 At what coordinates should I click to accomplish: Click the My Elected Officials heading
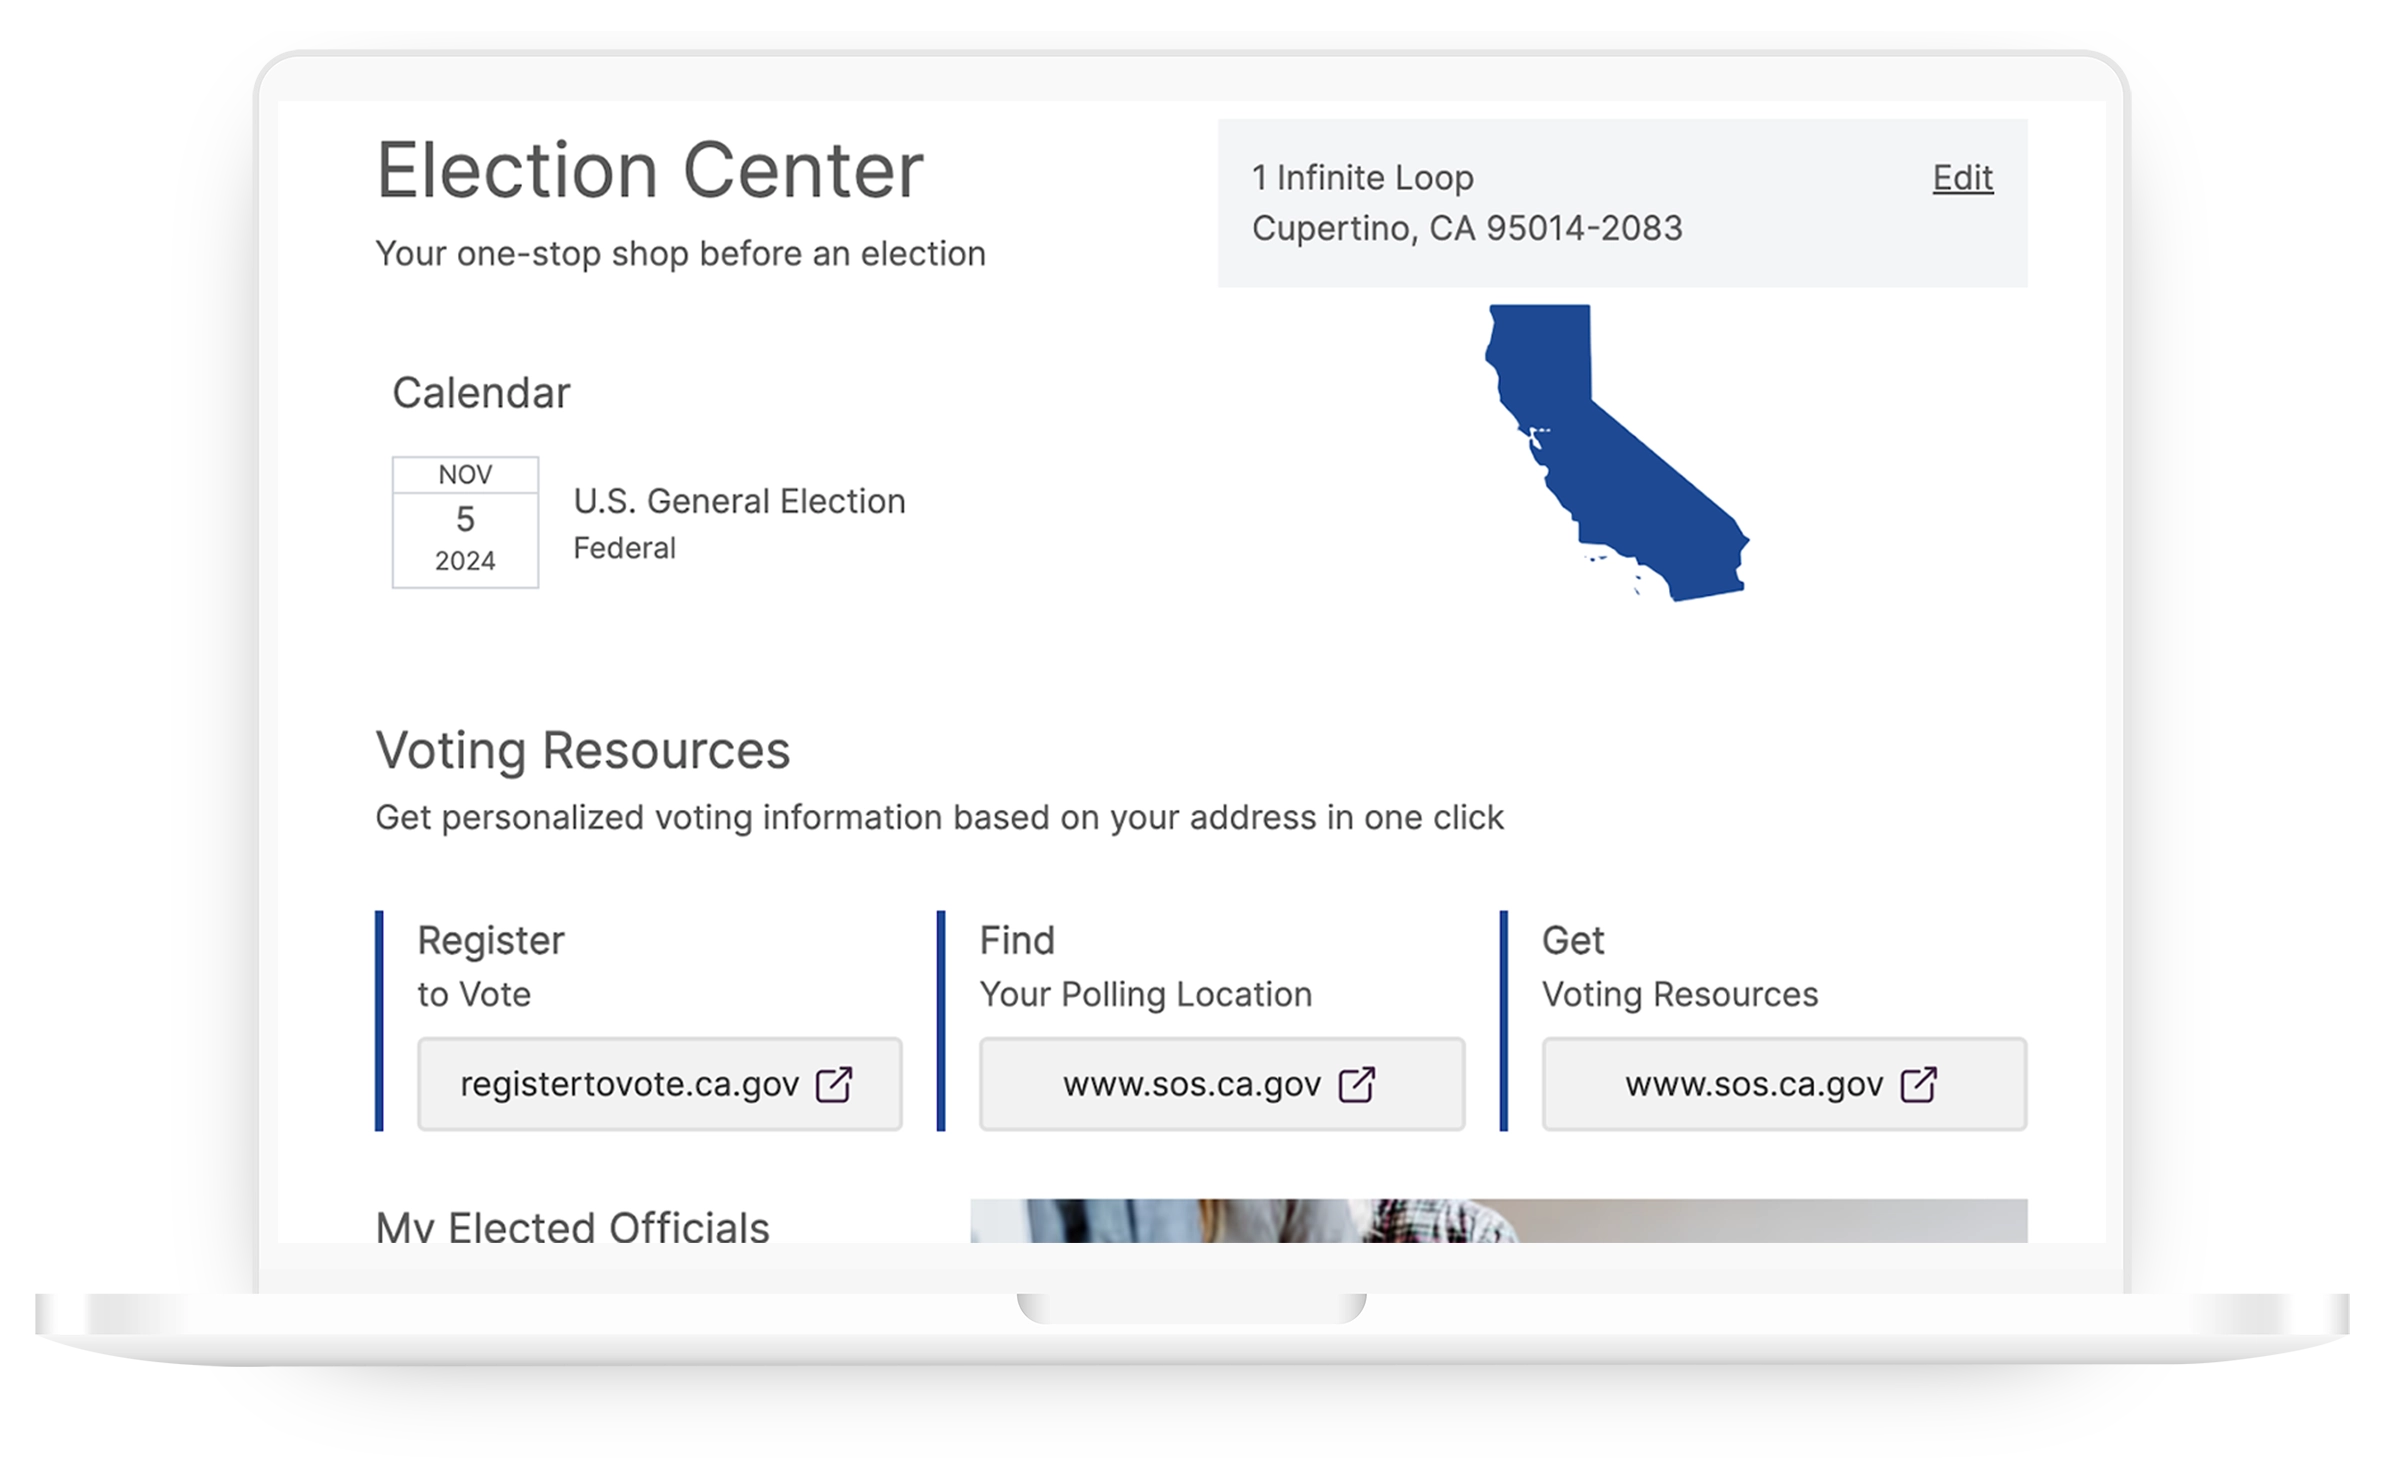click(572, 1226)
